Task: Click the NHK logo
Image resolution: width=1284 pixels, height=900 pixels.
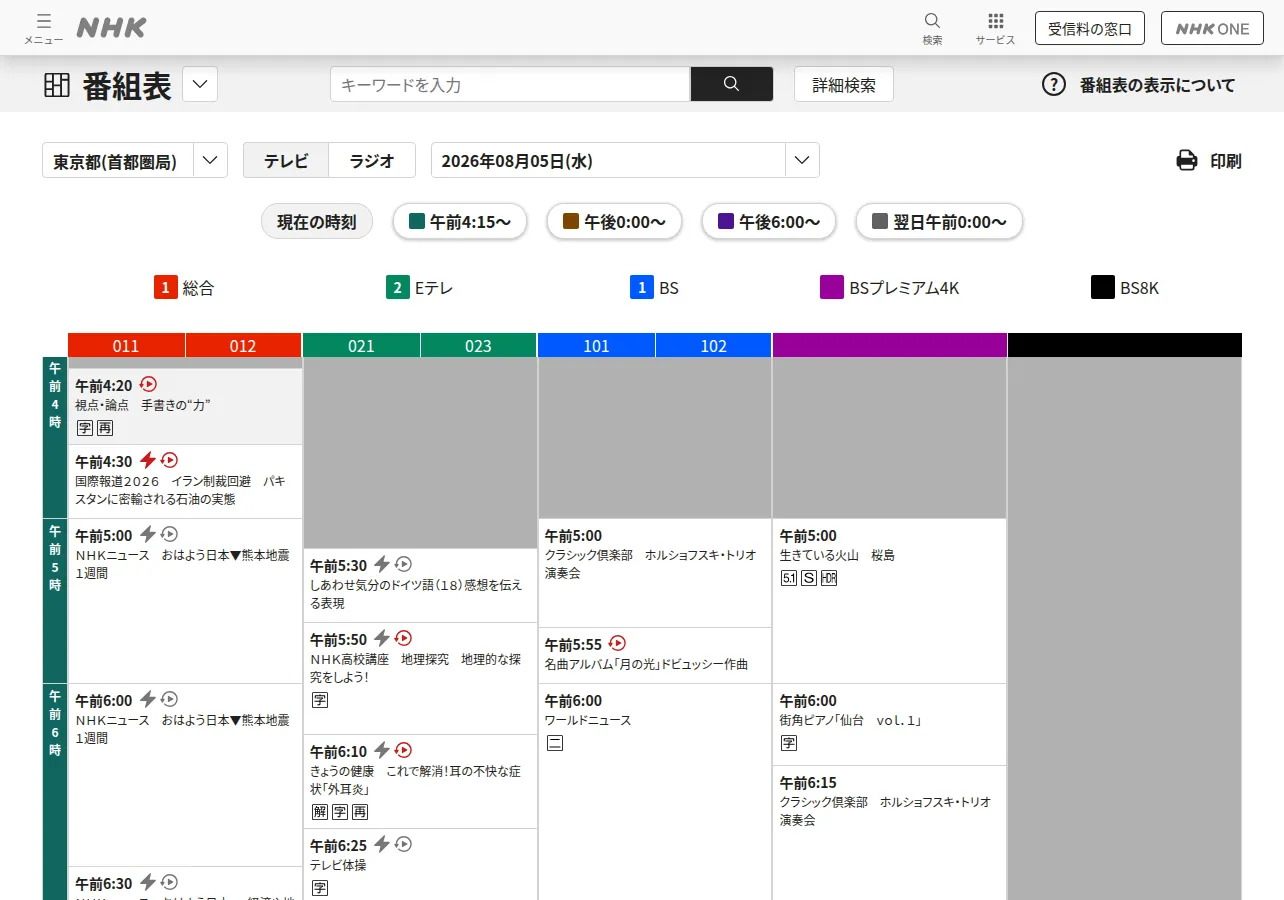Action: point(111,28)
